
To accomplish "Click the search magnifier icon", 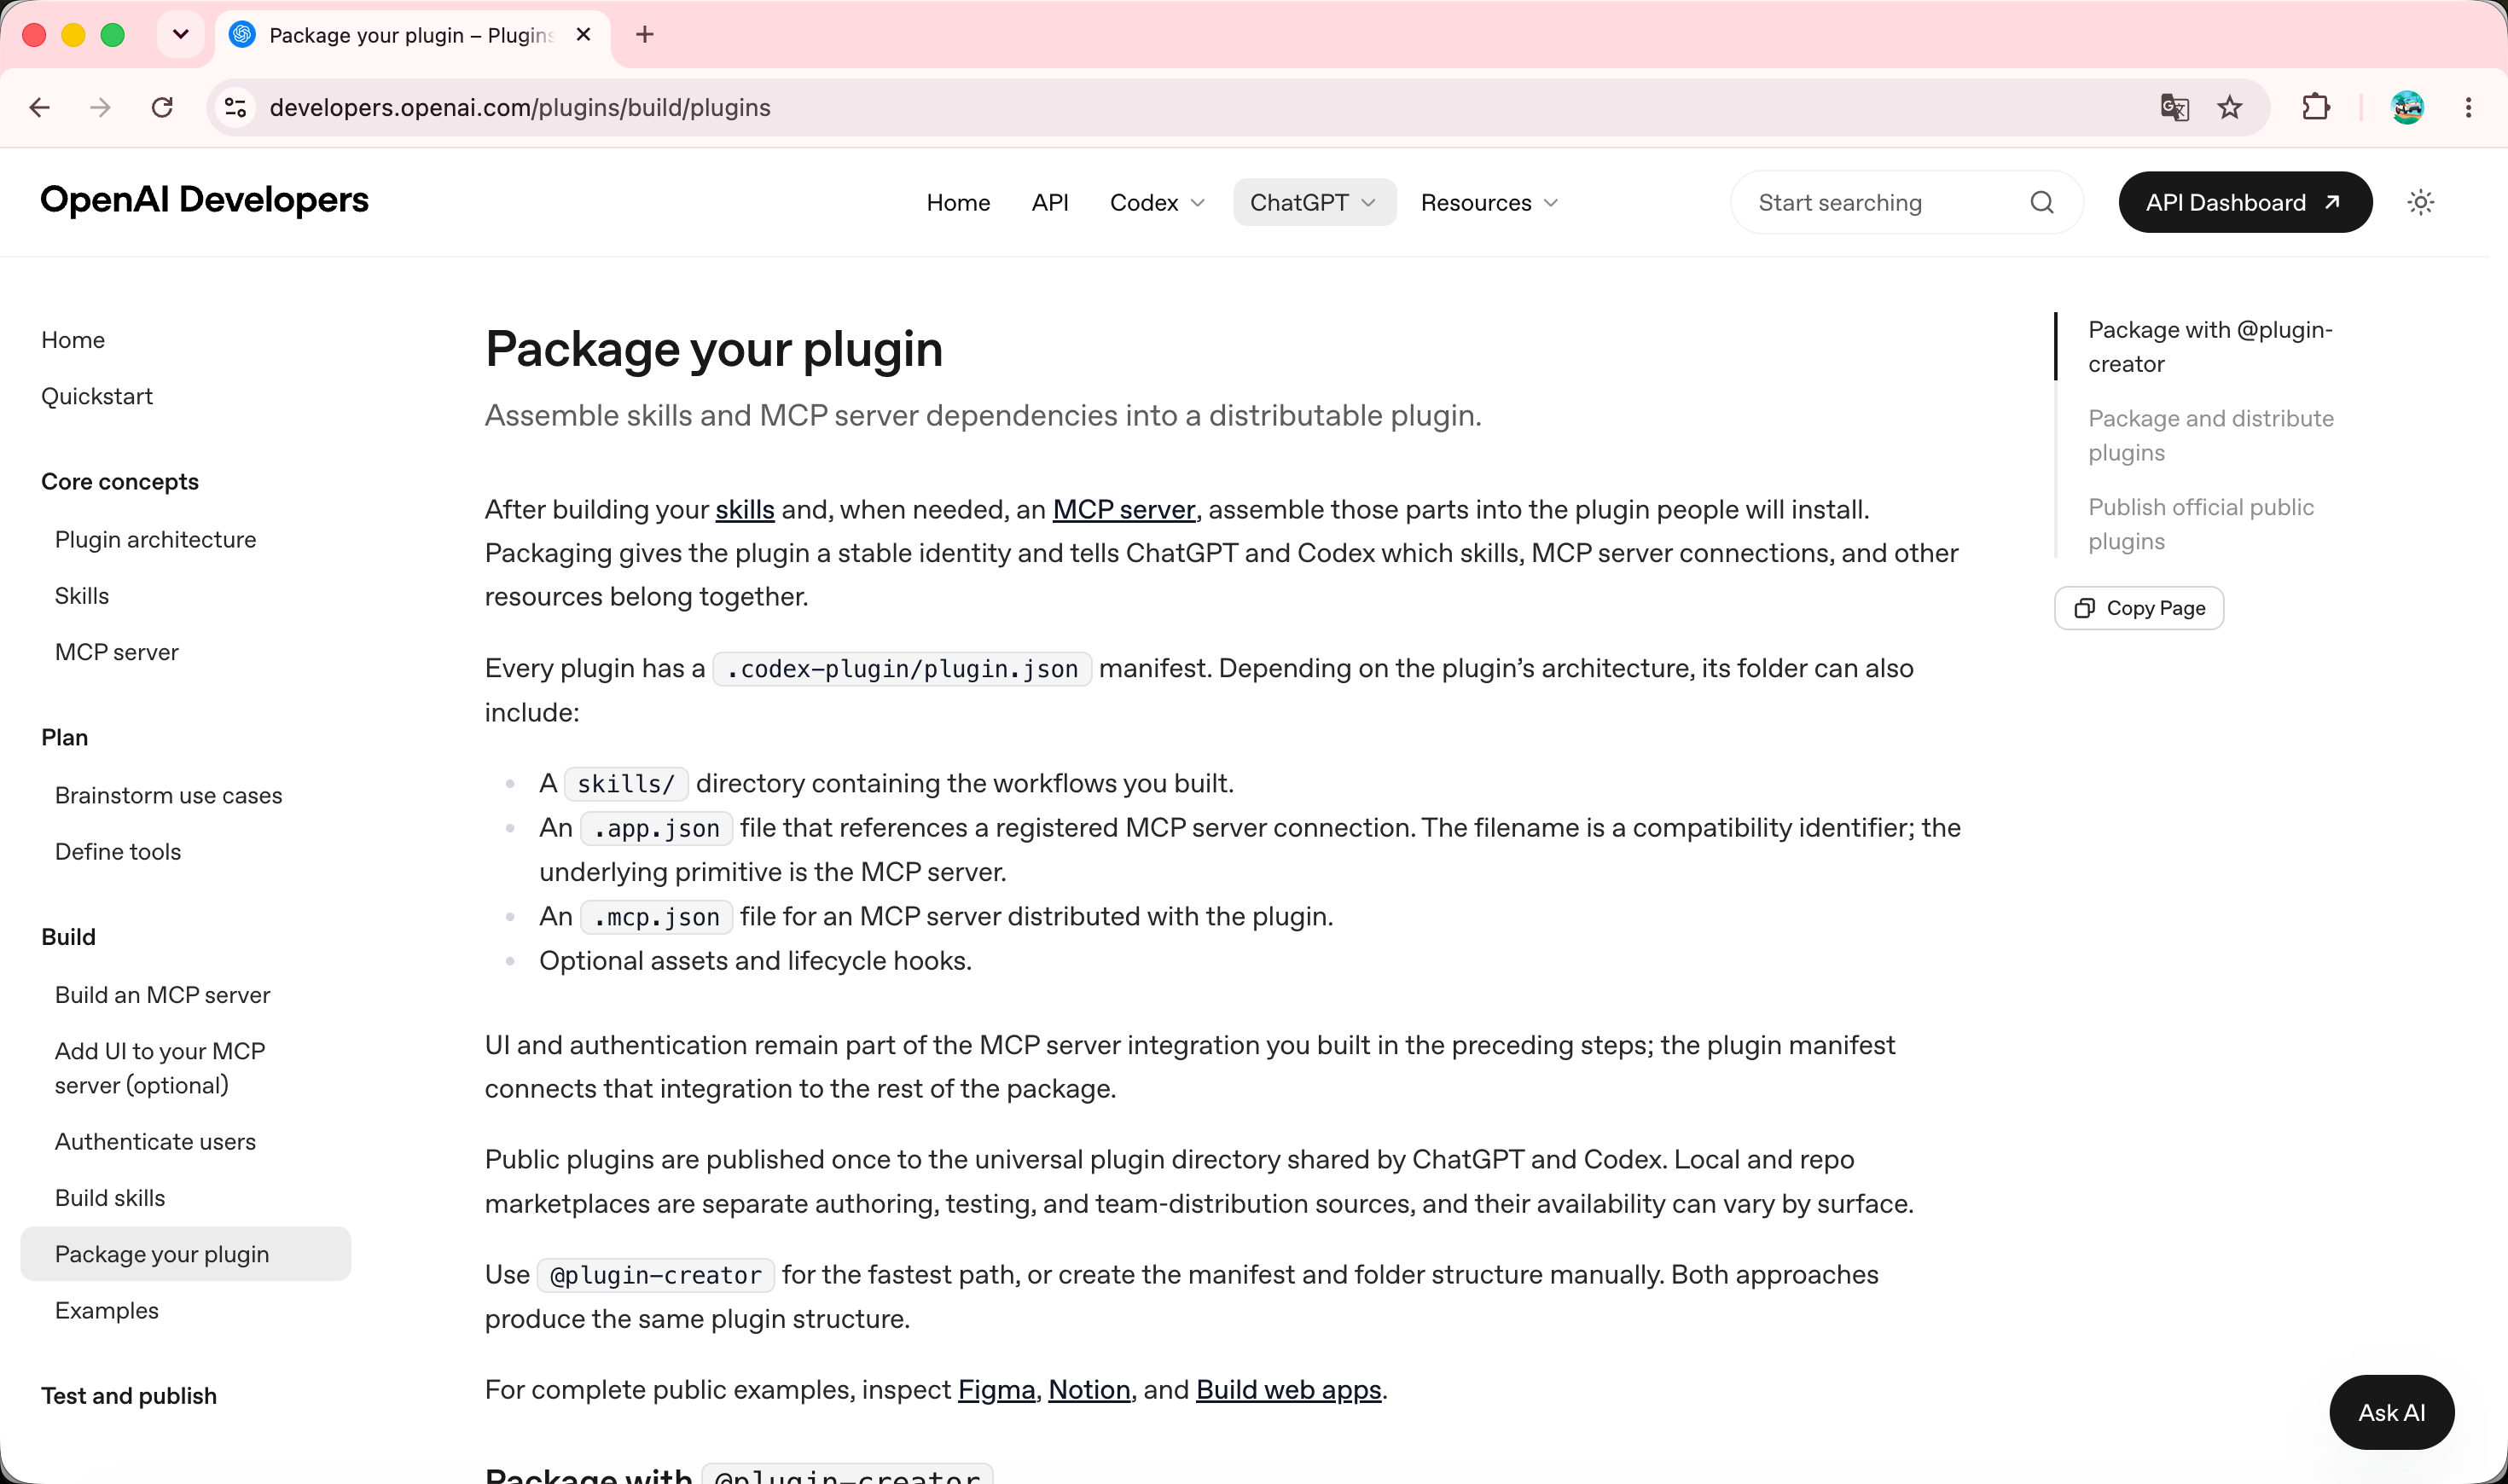I will (x=2042, y=203).
